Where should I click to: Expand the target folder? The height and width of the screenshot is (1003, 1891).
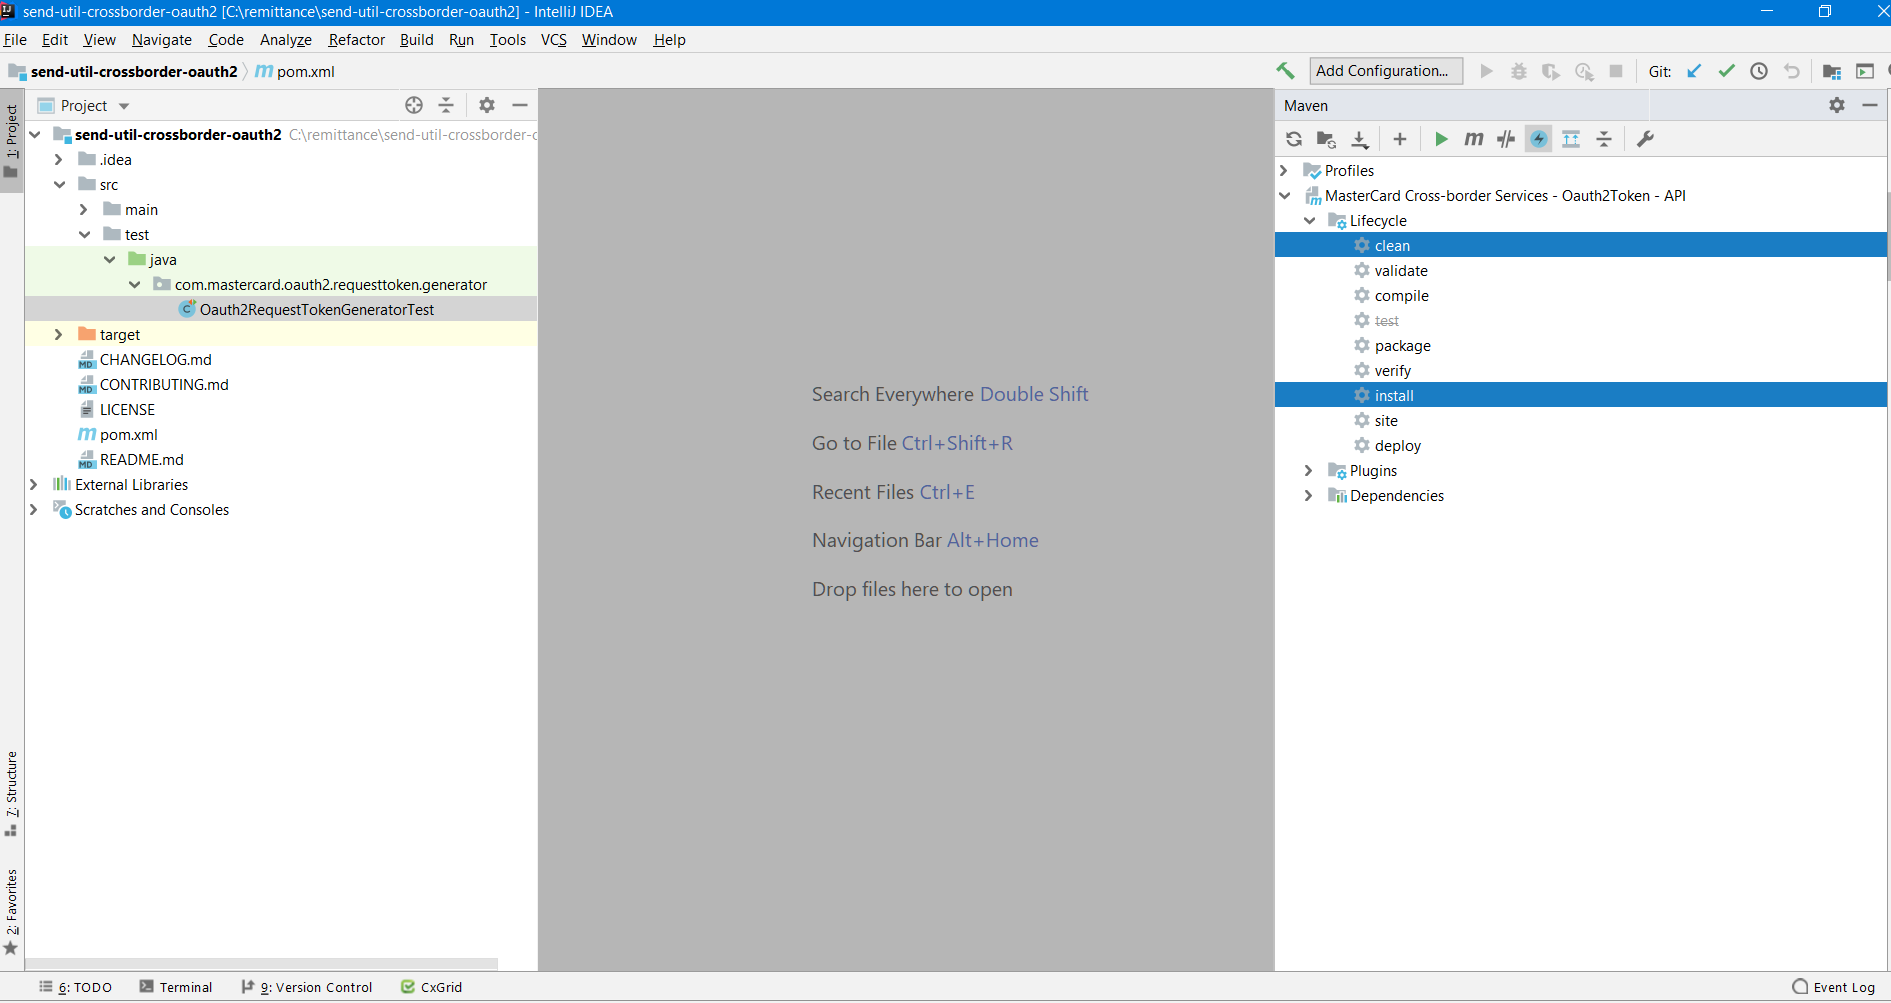[58, 335]
